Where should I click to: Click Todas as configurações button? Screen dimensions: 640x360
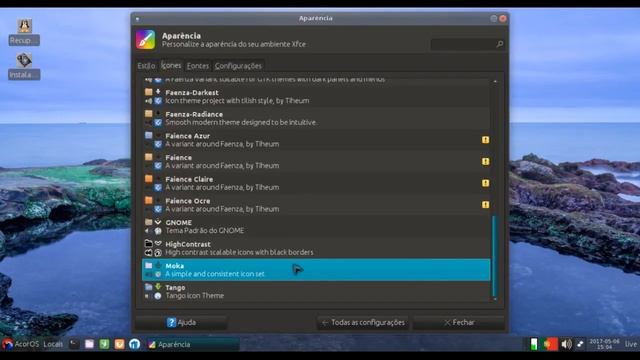click(363, 322)
